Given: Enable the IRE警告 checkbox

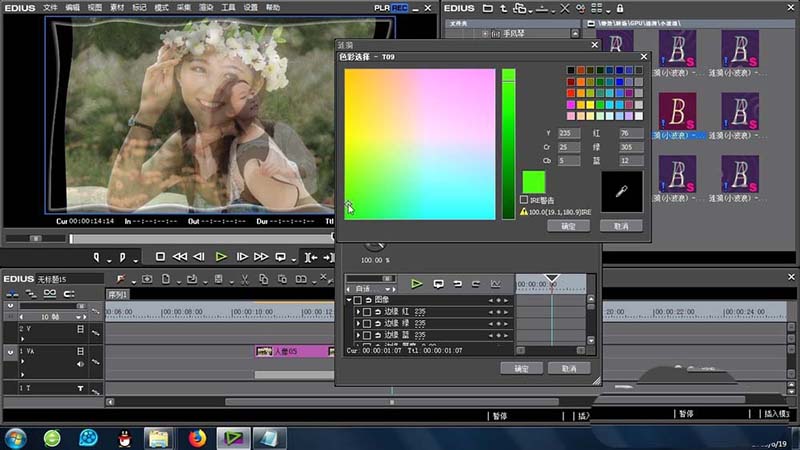Looking at the screenshot, I should tap(524, 200).
